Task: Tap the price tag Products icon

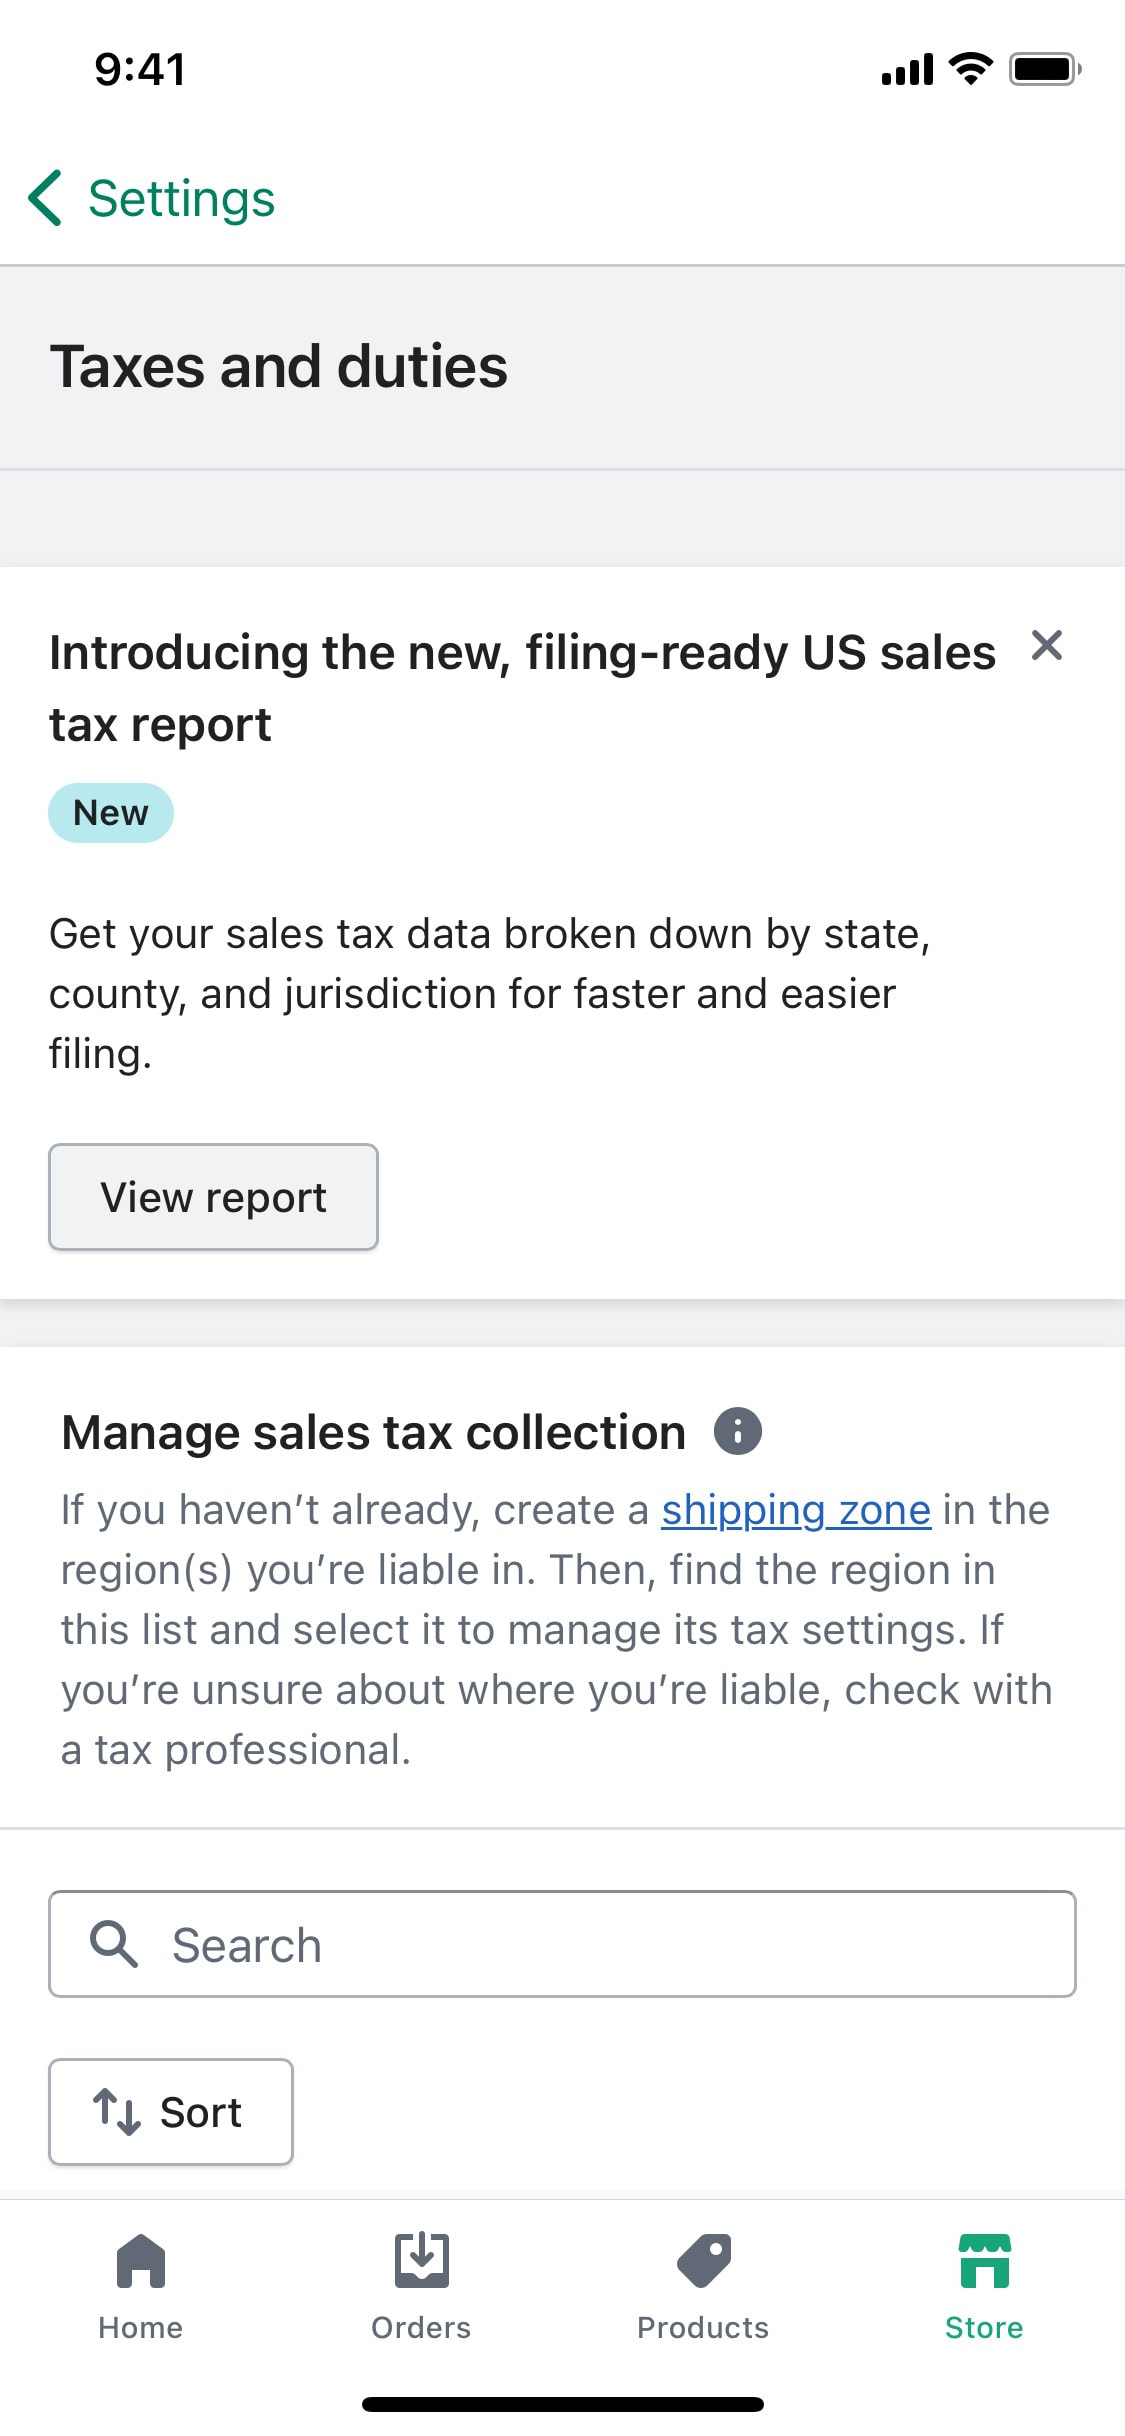Action: [704, 2261]
